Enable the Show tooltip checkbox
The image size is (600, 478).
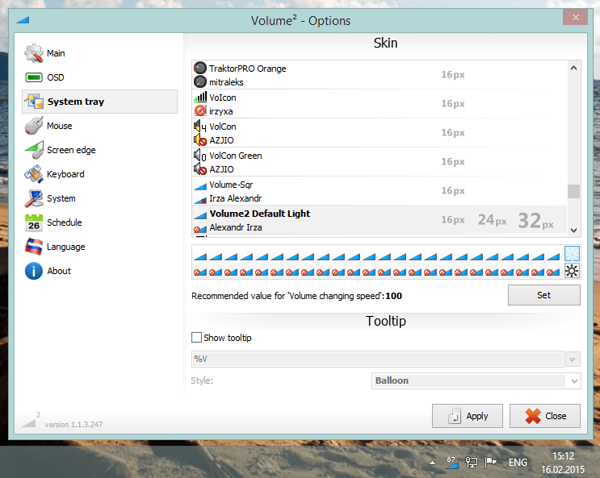[196, 338]
